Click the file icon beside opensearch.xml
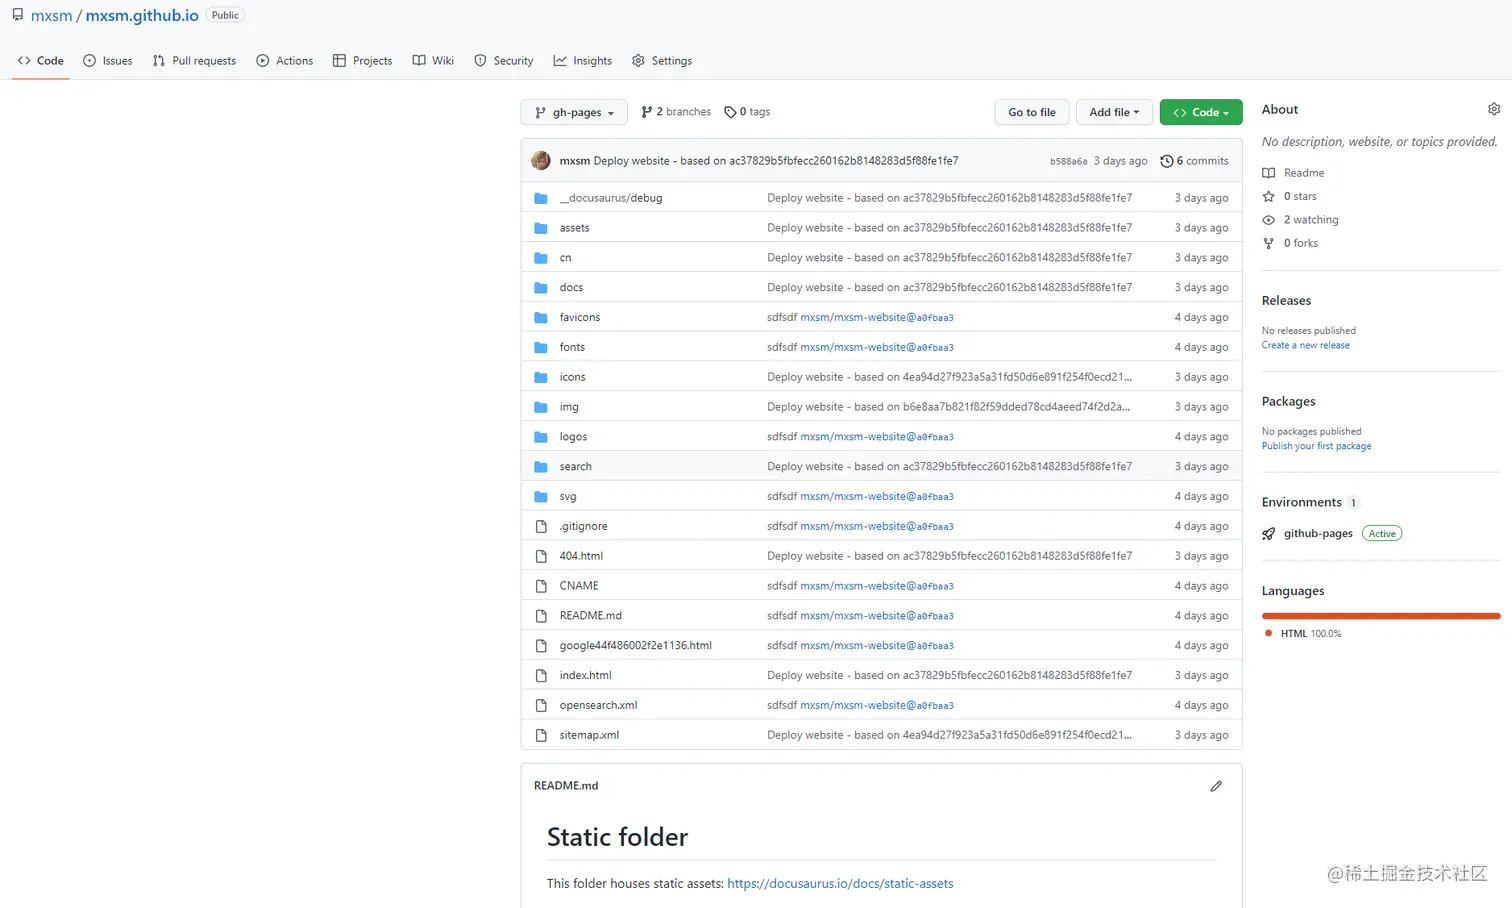The height and width of the screenshot is (908, 1512). tap(541, 705)
